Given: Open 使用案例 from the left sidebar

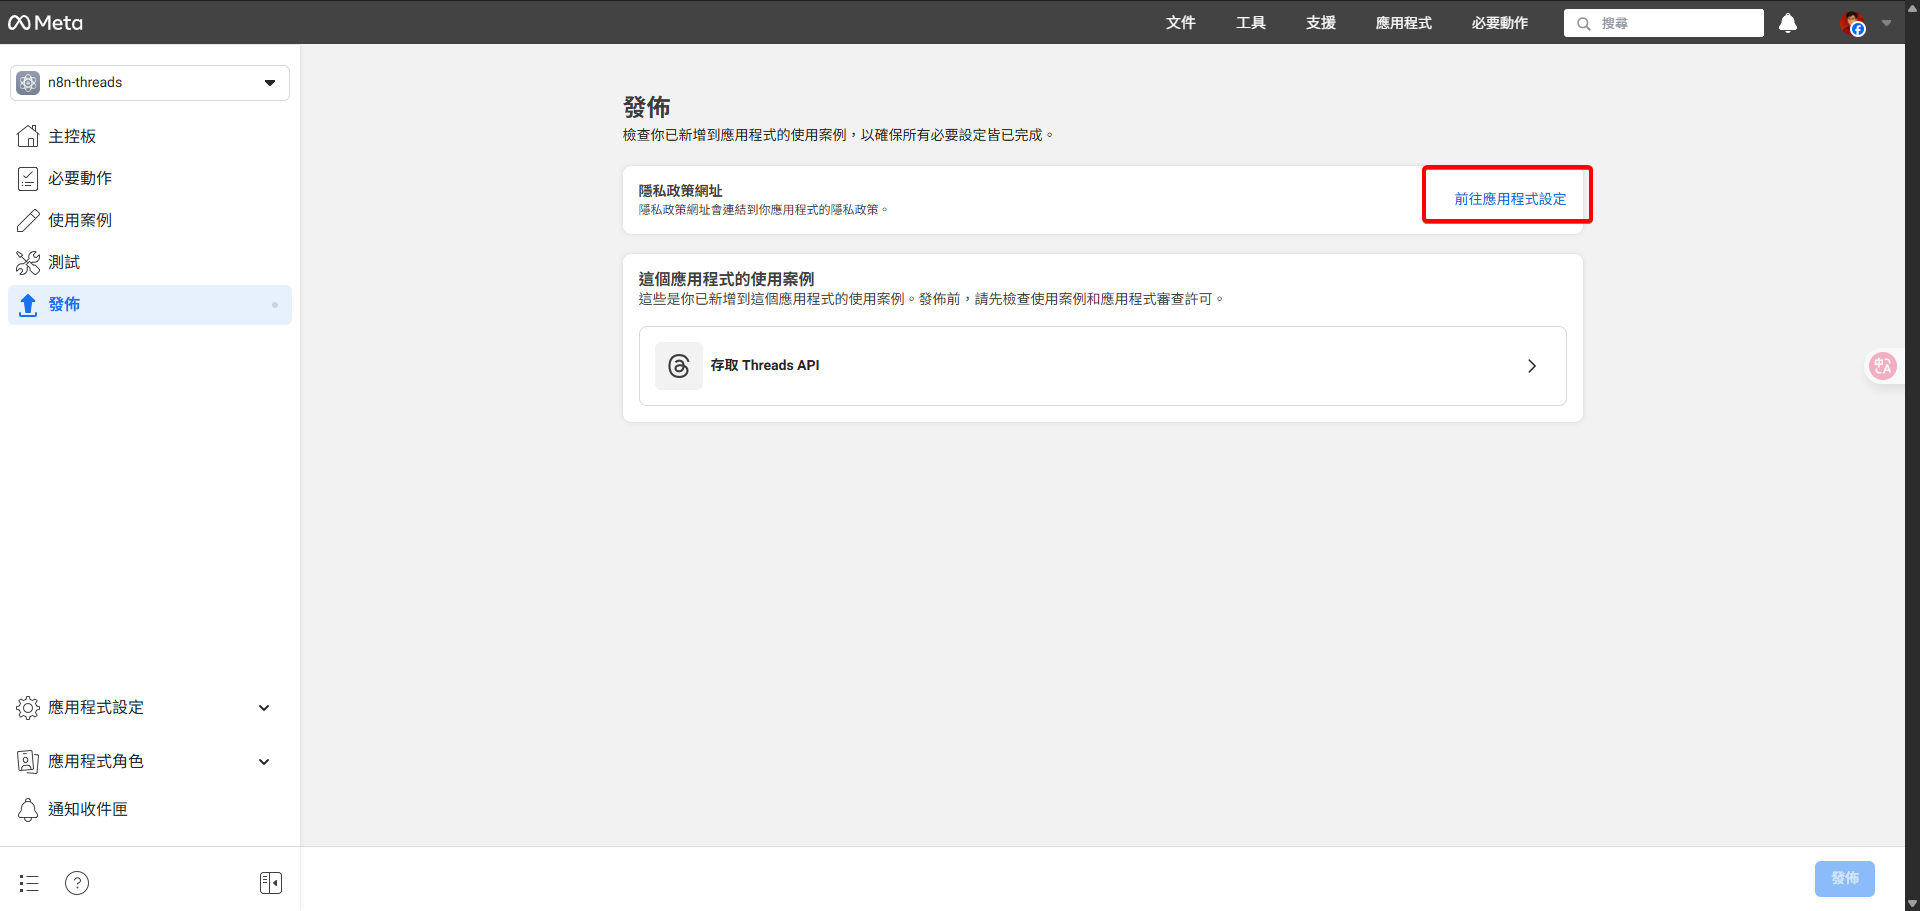Looking at the screenshot, I should tap(81, 220).
